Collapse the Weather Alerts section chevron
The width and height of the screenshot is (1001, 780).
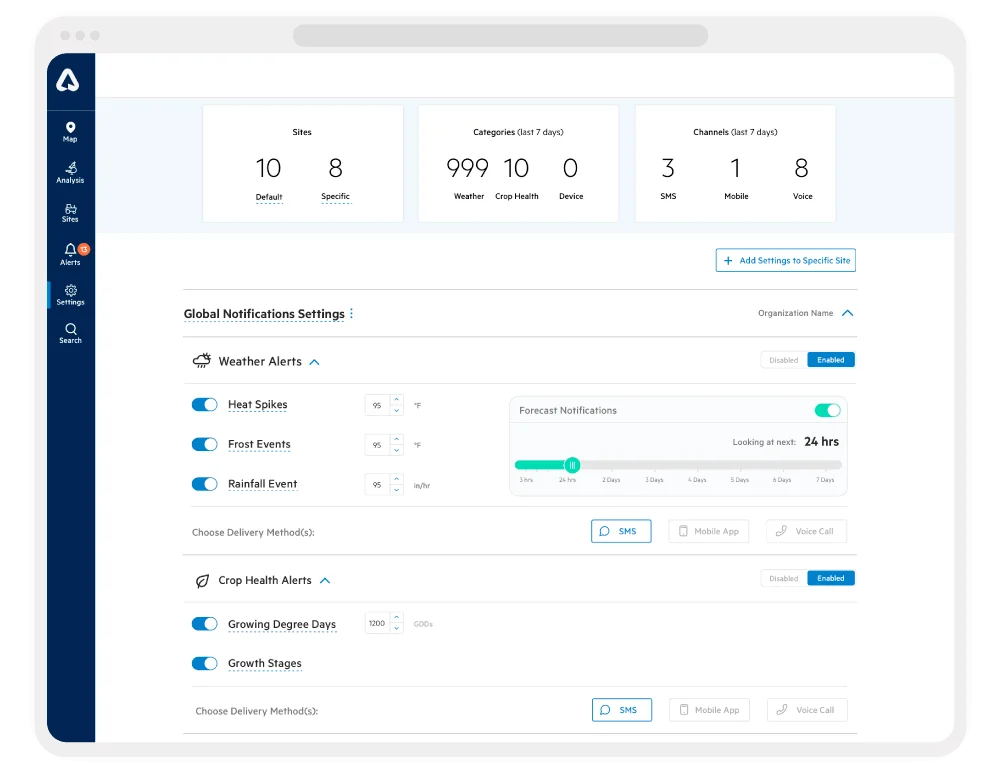click(x=314, y=362)
